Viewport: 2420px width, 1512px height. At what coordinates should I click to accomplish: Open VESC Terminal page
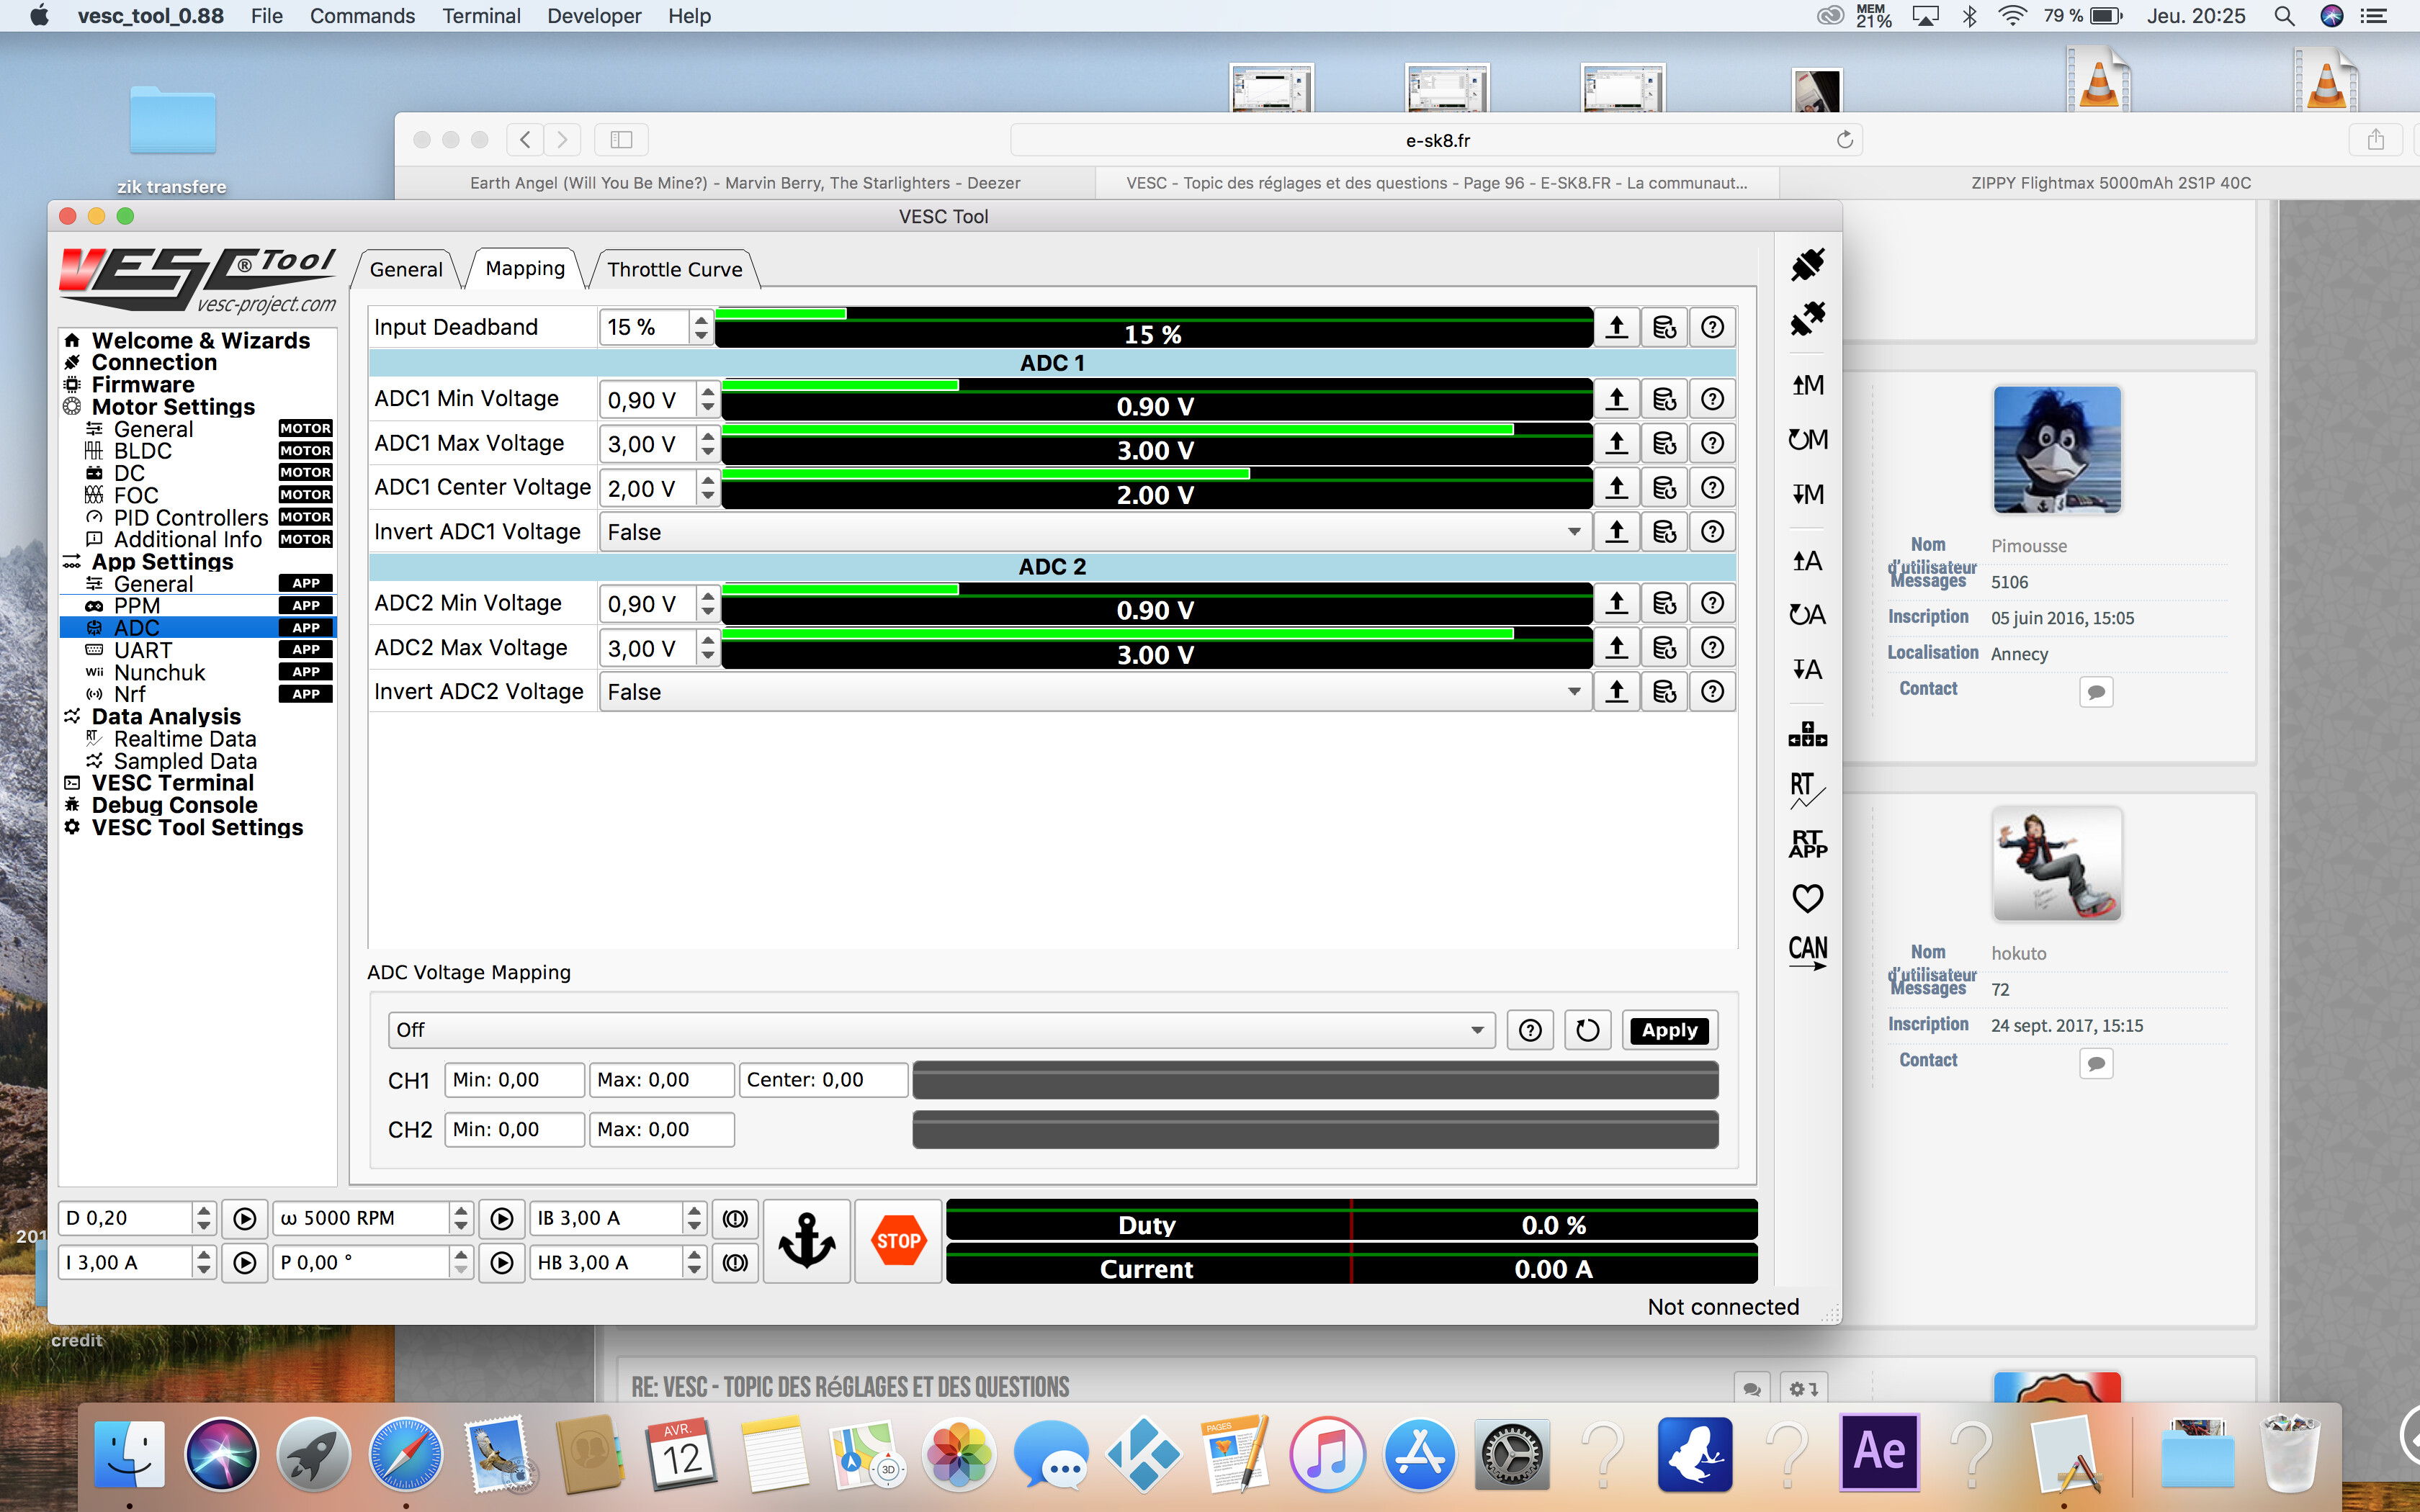click(172, 783)
